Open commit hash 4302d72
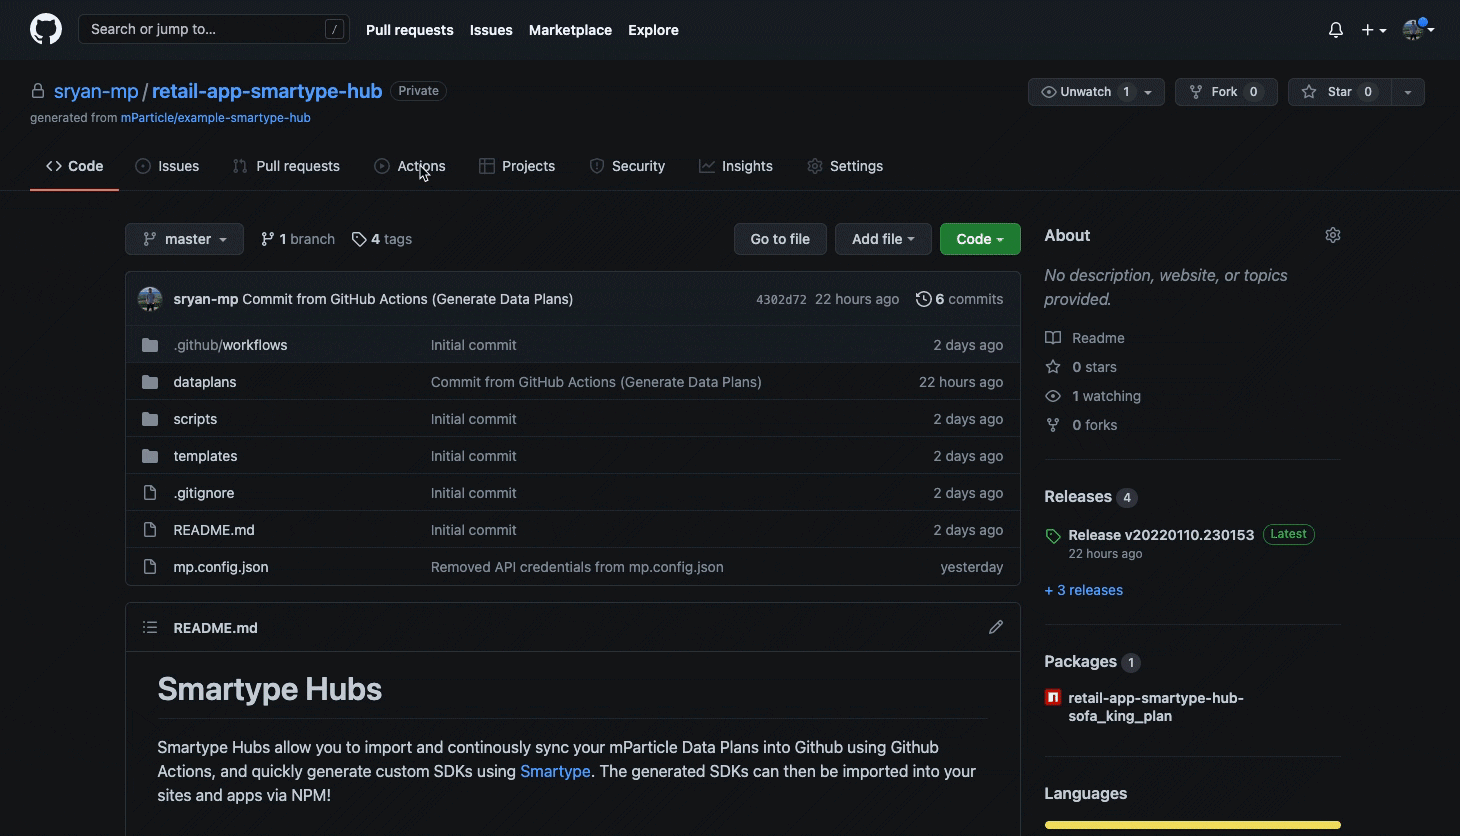The width and height of the screenshot is (1460, 836). click(x=781, y=300)
